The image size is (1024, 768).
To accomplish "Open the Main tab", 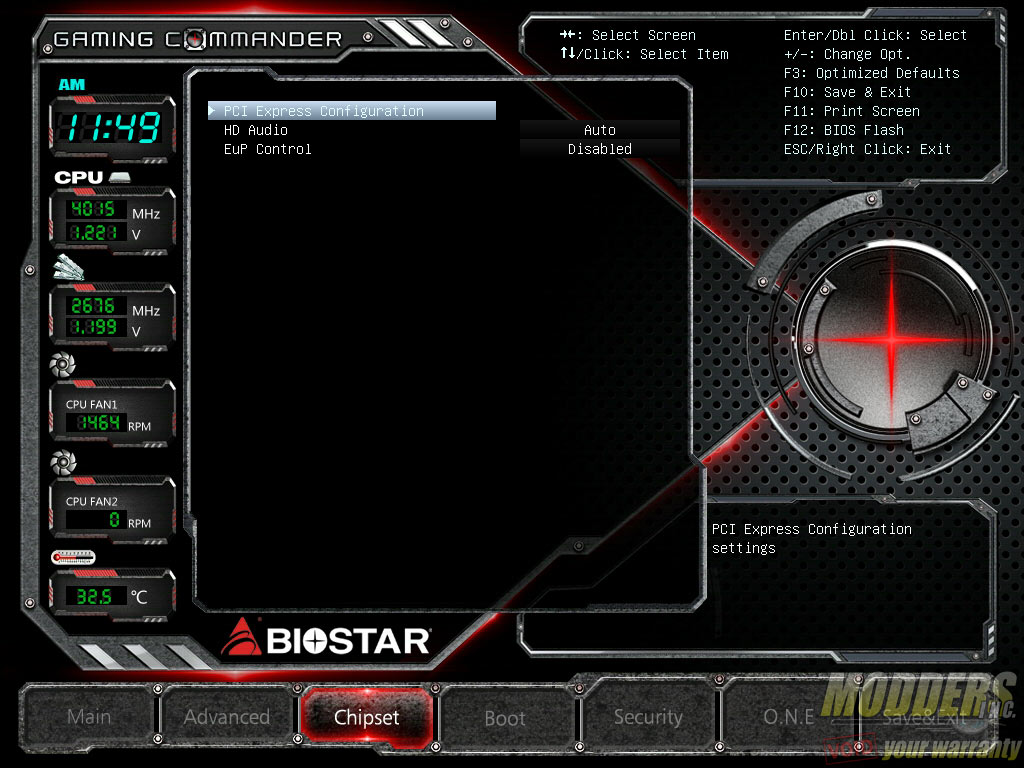I will point(89,717).
